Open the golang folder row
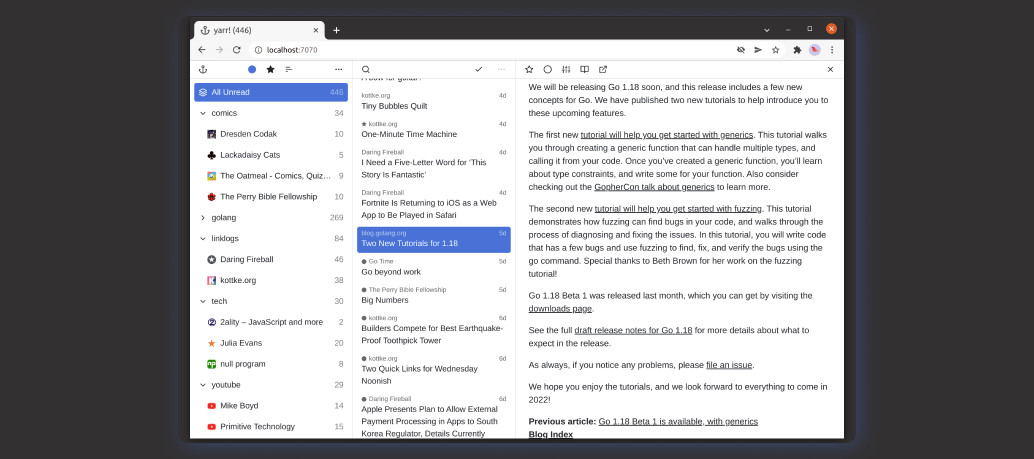The width and height of the screenshot is (1034, 459). point(271,218)
